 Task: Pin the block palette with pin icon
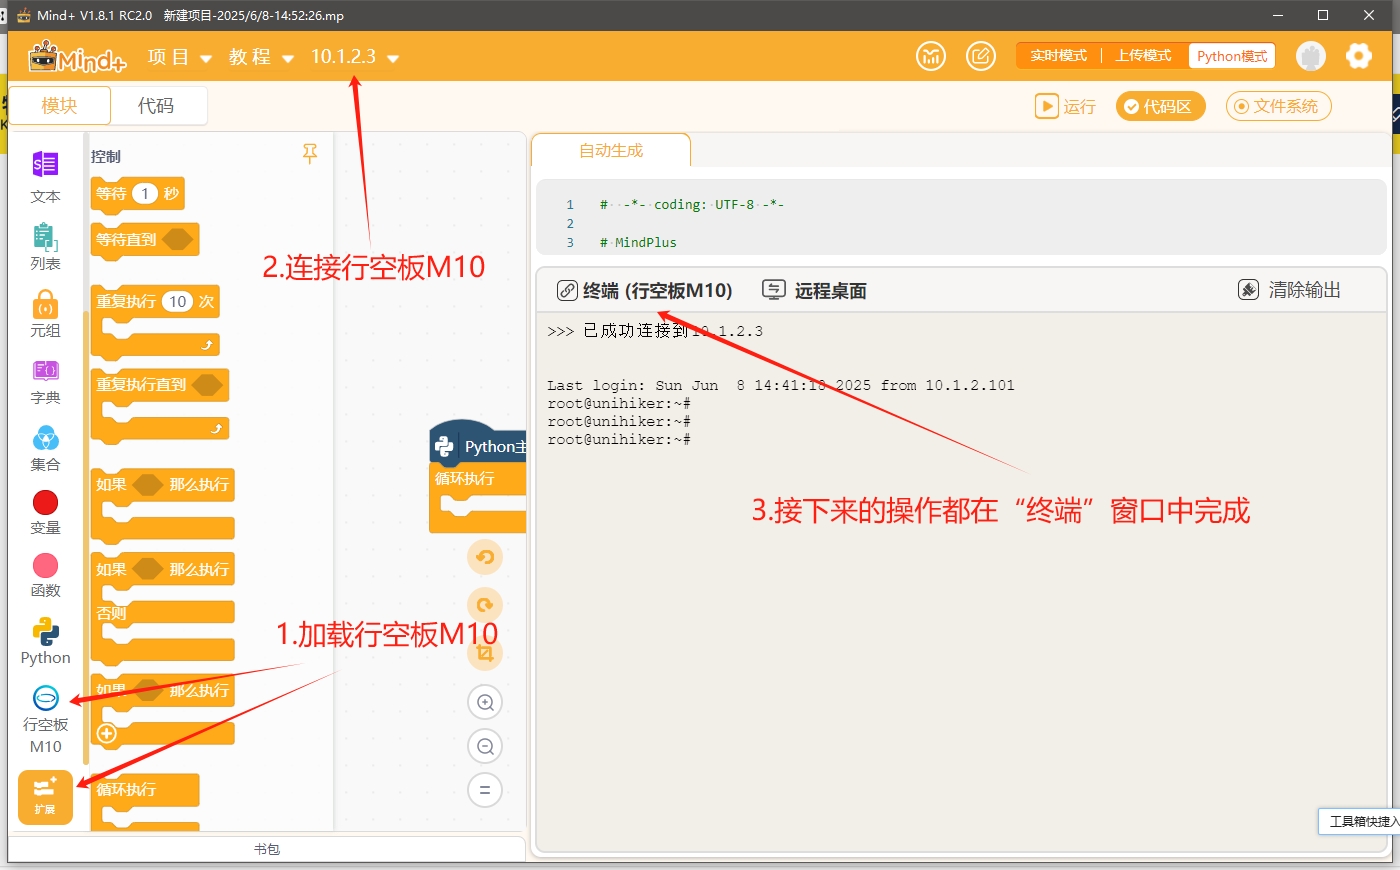(310, 154)
